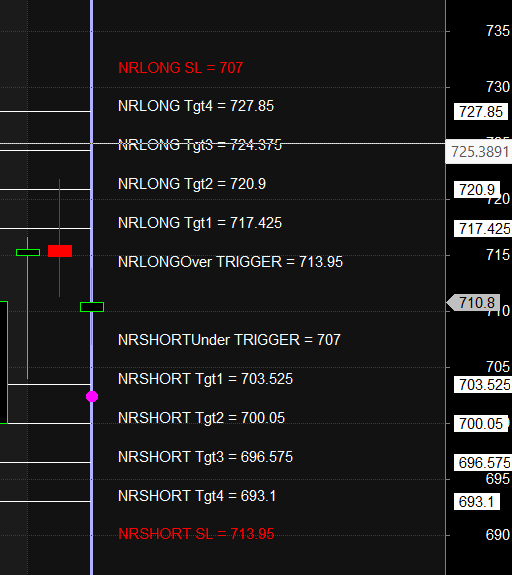Select the NRLONG Tgt4 = 727.85 text
This screenshot has width=512, height=575.
point(196,106)
